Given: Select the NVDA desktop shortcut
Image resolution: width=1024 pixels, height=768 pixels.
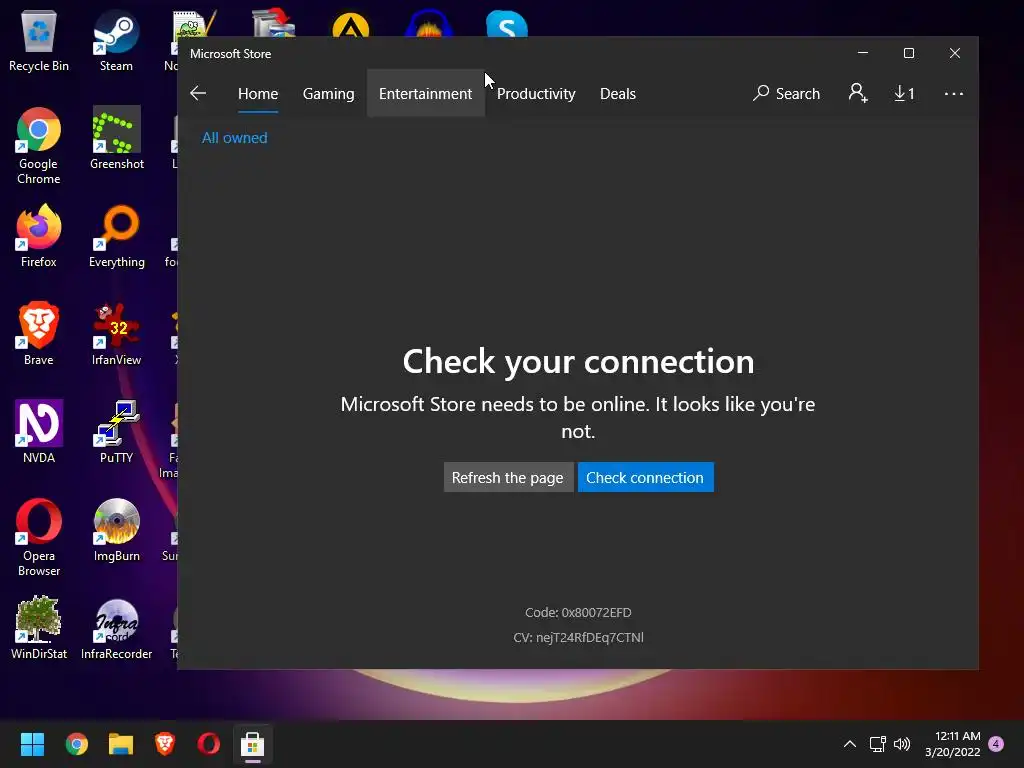Looking at the screenshot, I should click(x=39, y=432).
